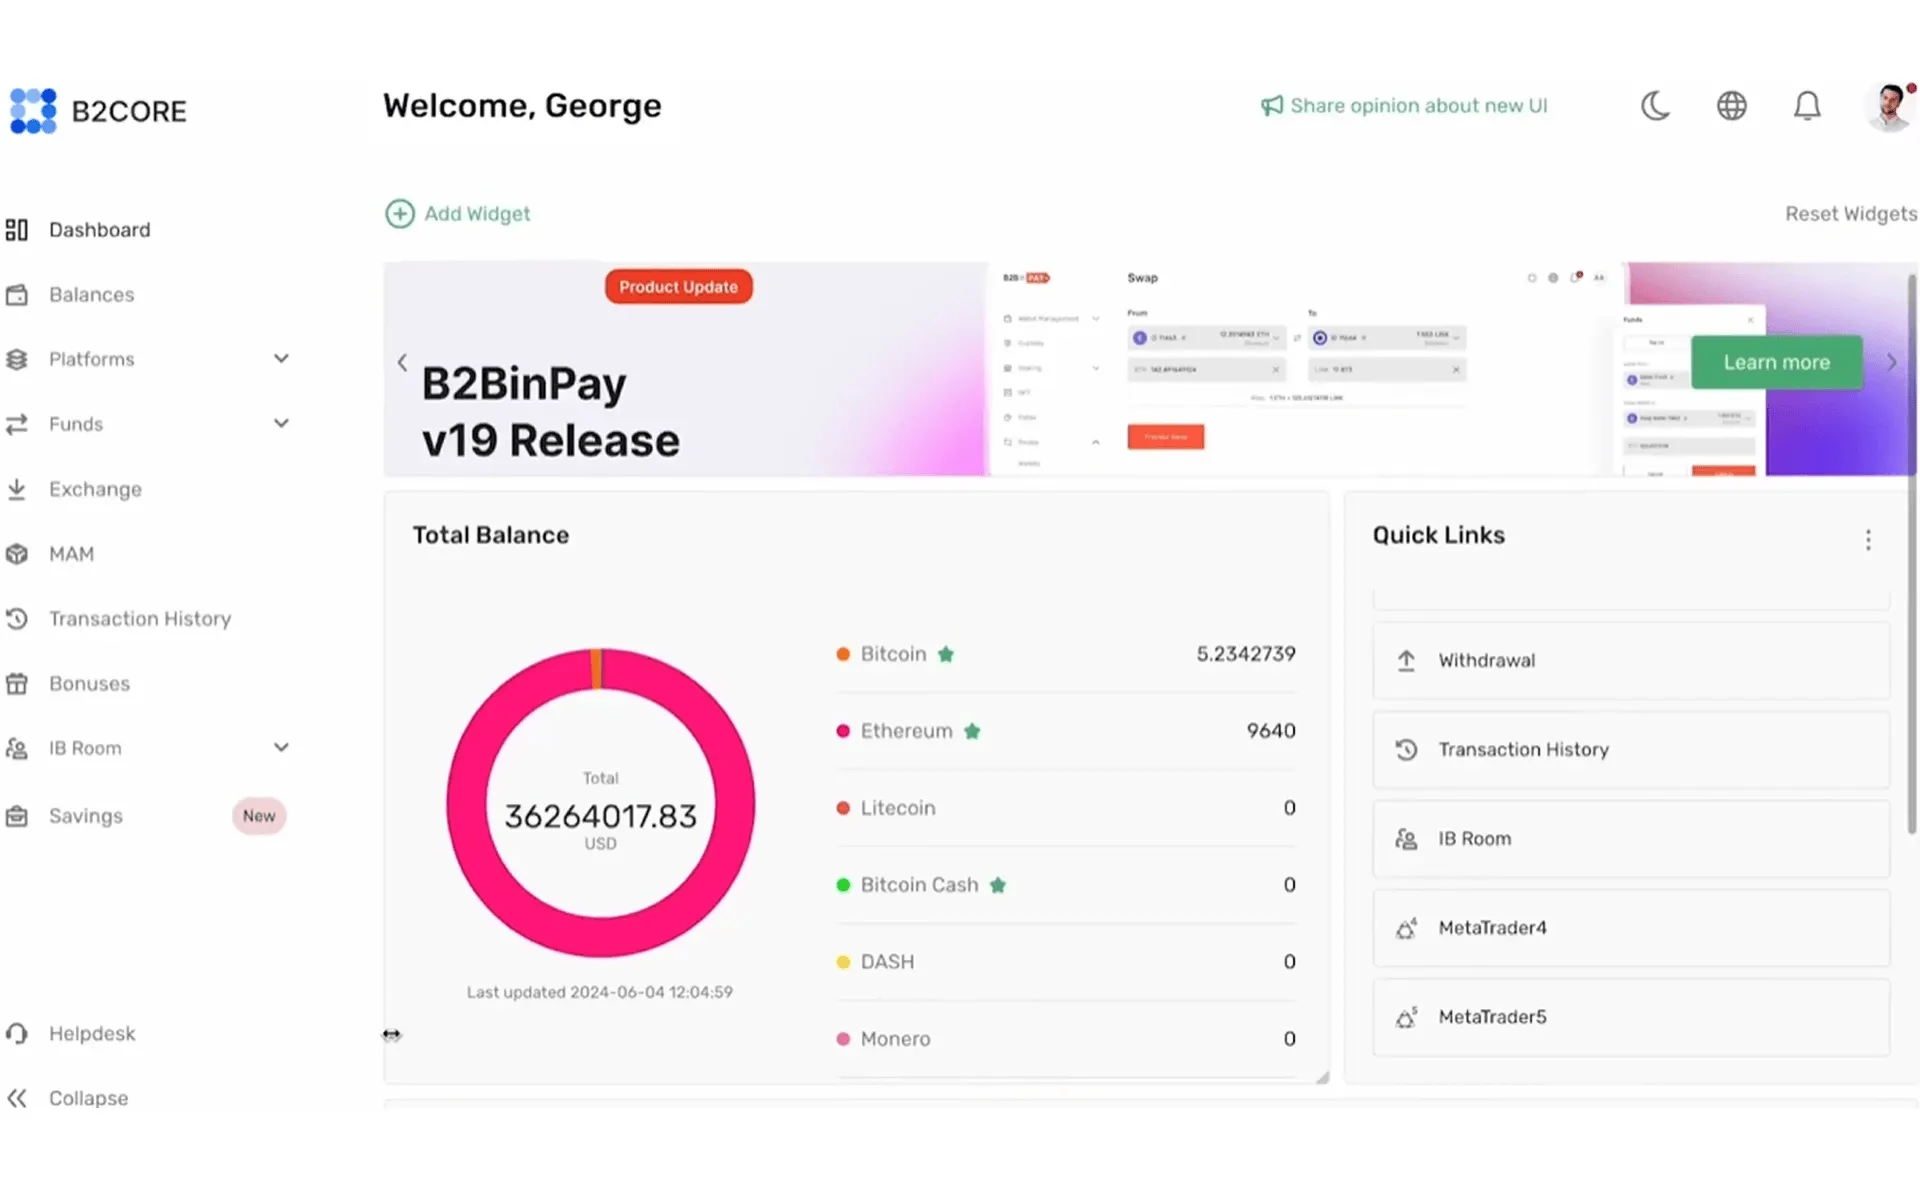Open the language globe icon
The height and width of the screenshot is (1189, 1920).
pos(1732,105)
